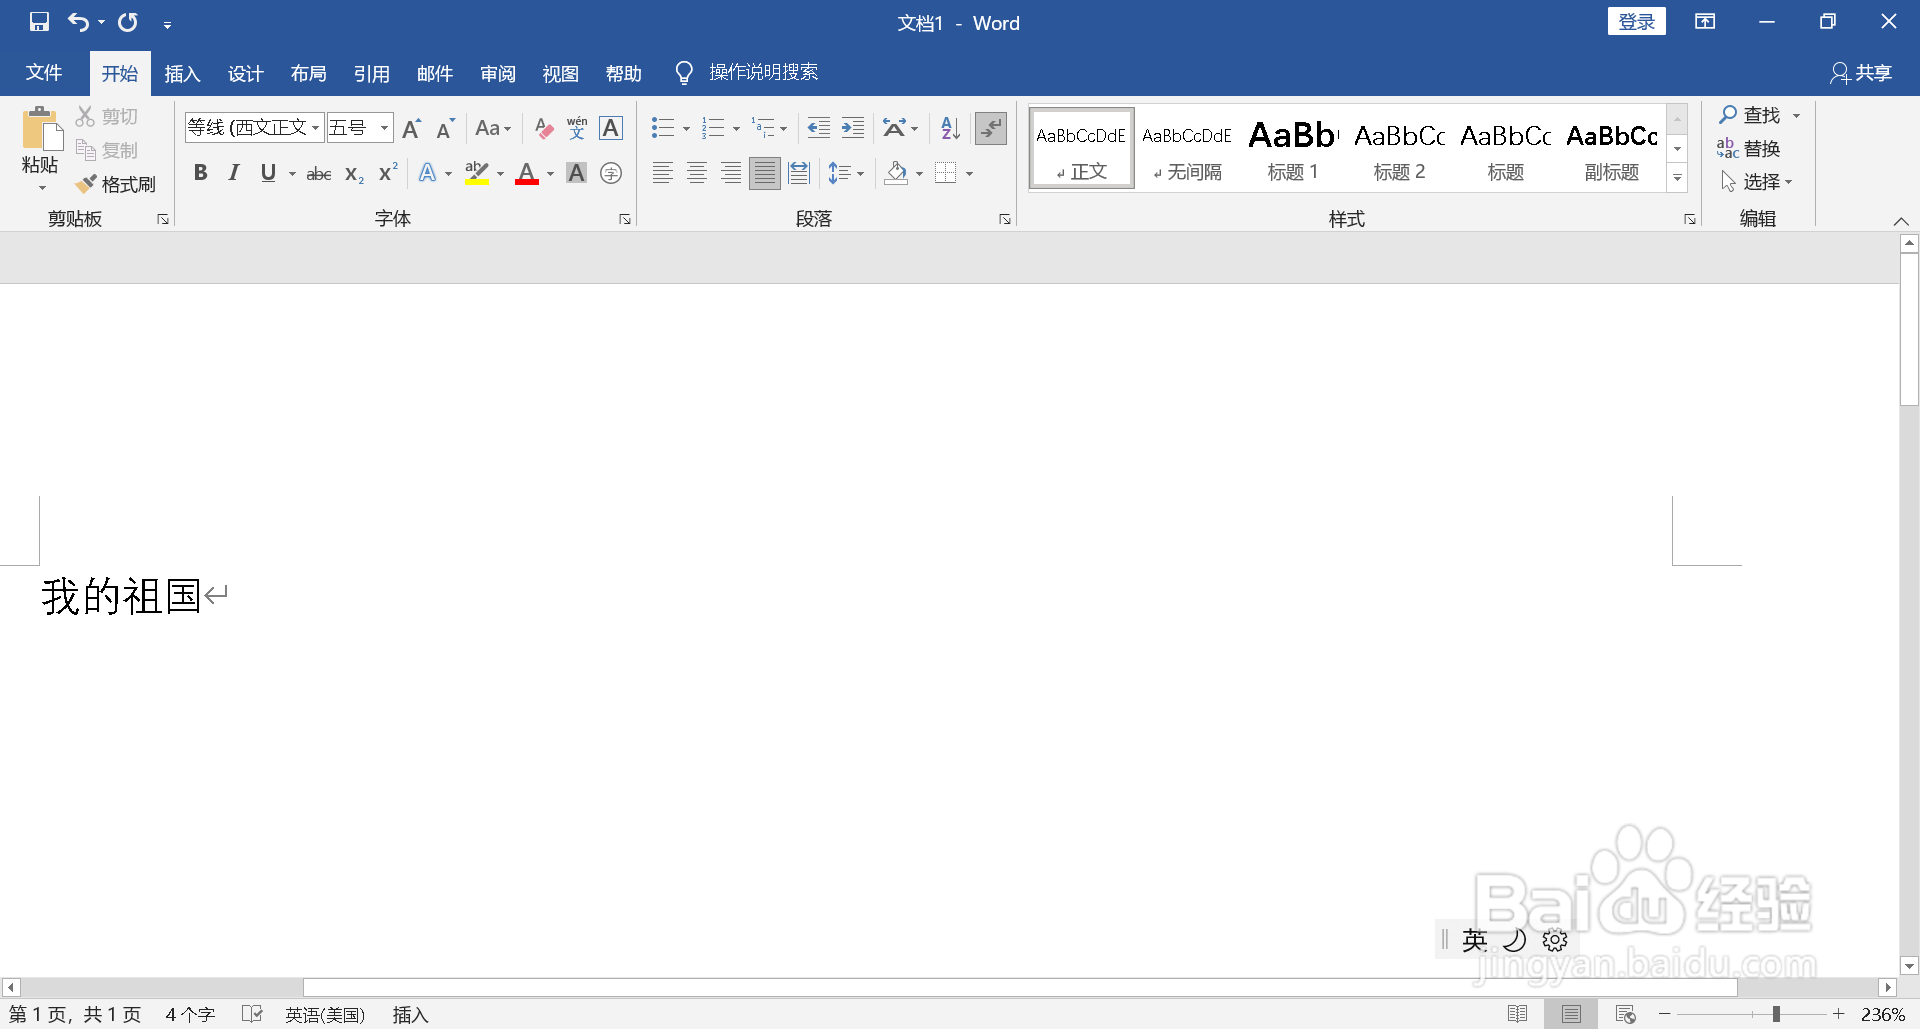Decrease the paragraph indent

pos(819,128)
